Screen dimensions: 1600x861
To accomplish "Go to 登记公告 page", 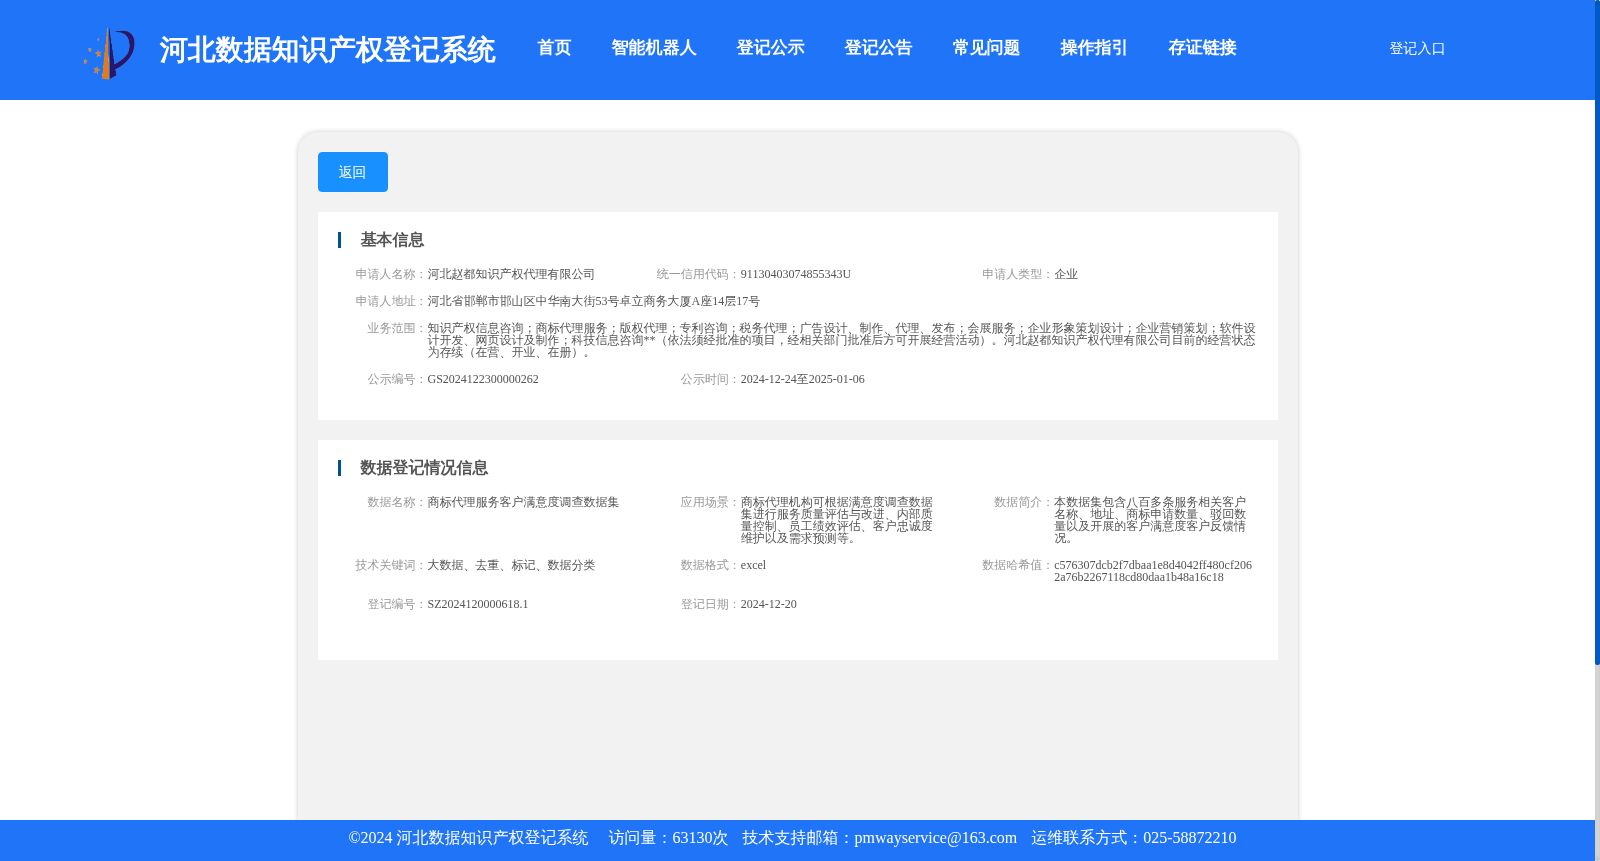I will pyautogui.click(x=878, y=48).
